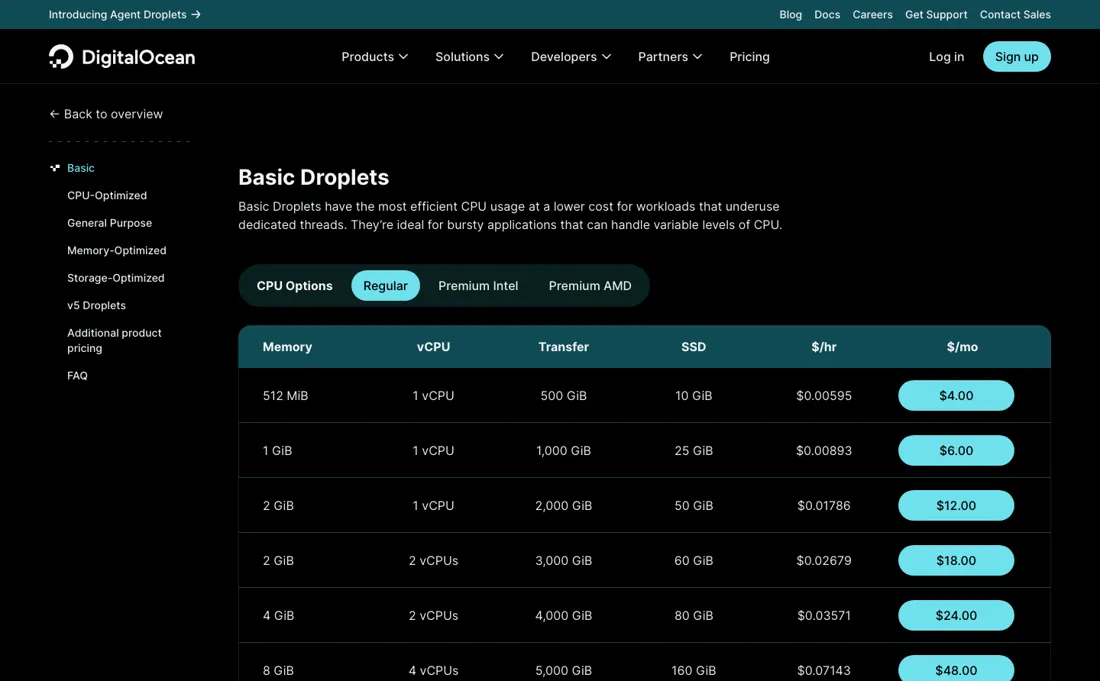Screen dimensions: 1100x681
Task: Go Back to overview
Action: click(x=106, y=114)
